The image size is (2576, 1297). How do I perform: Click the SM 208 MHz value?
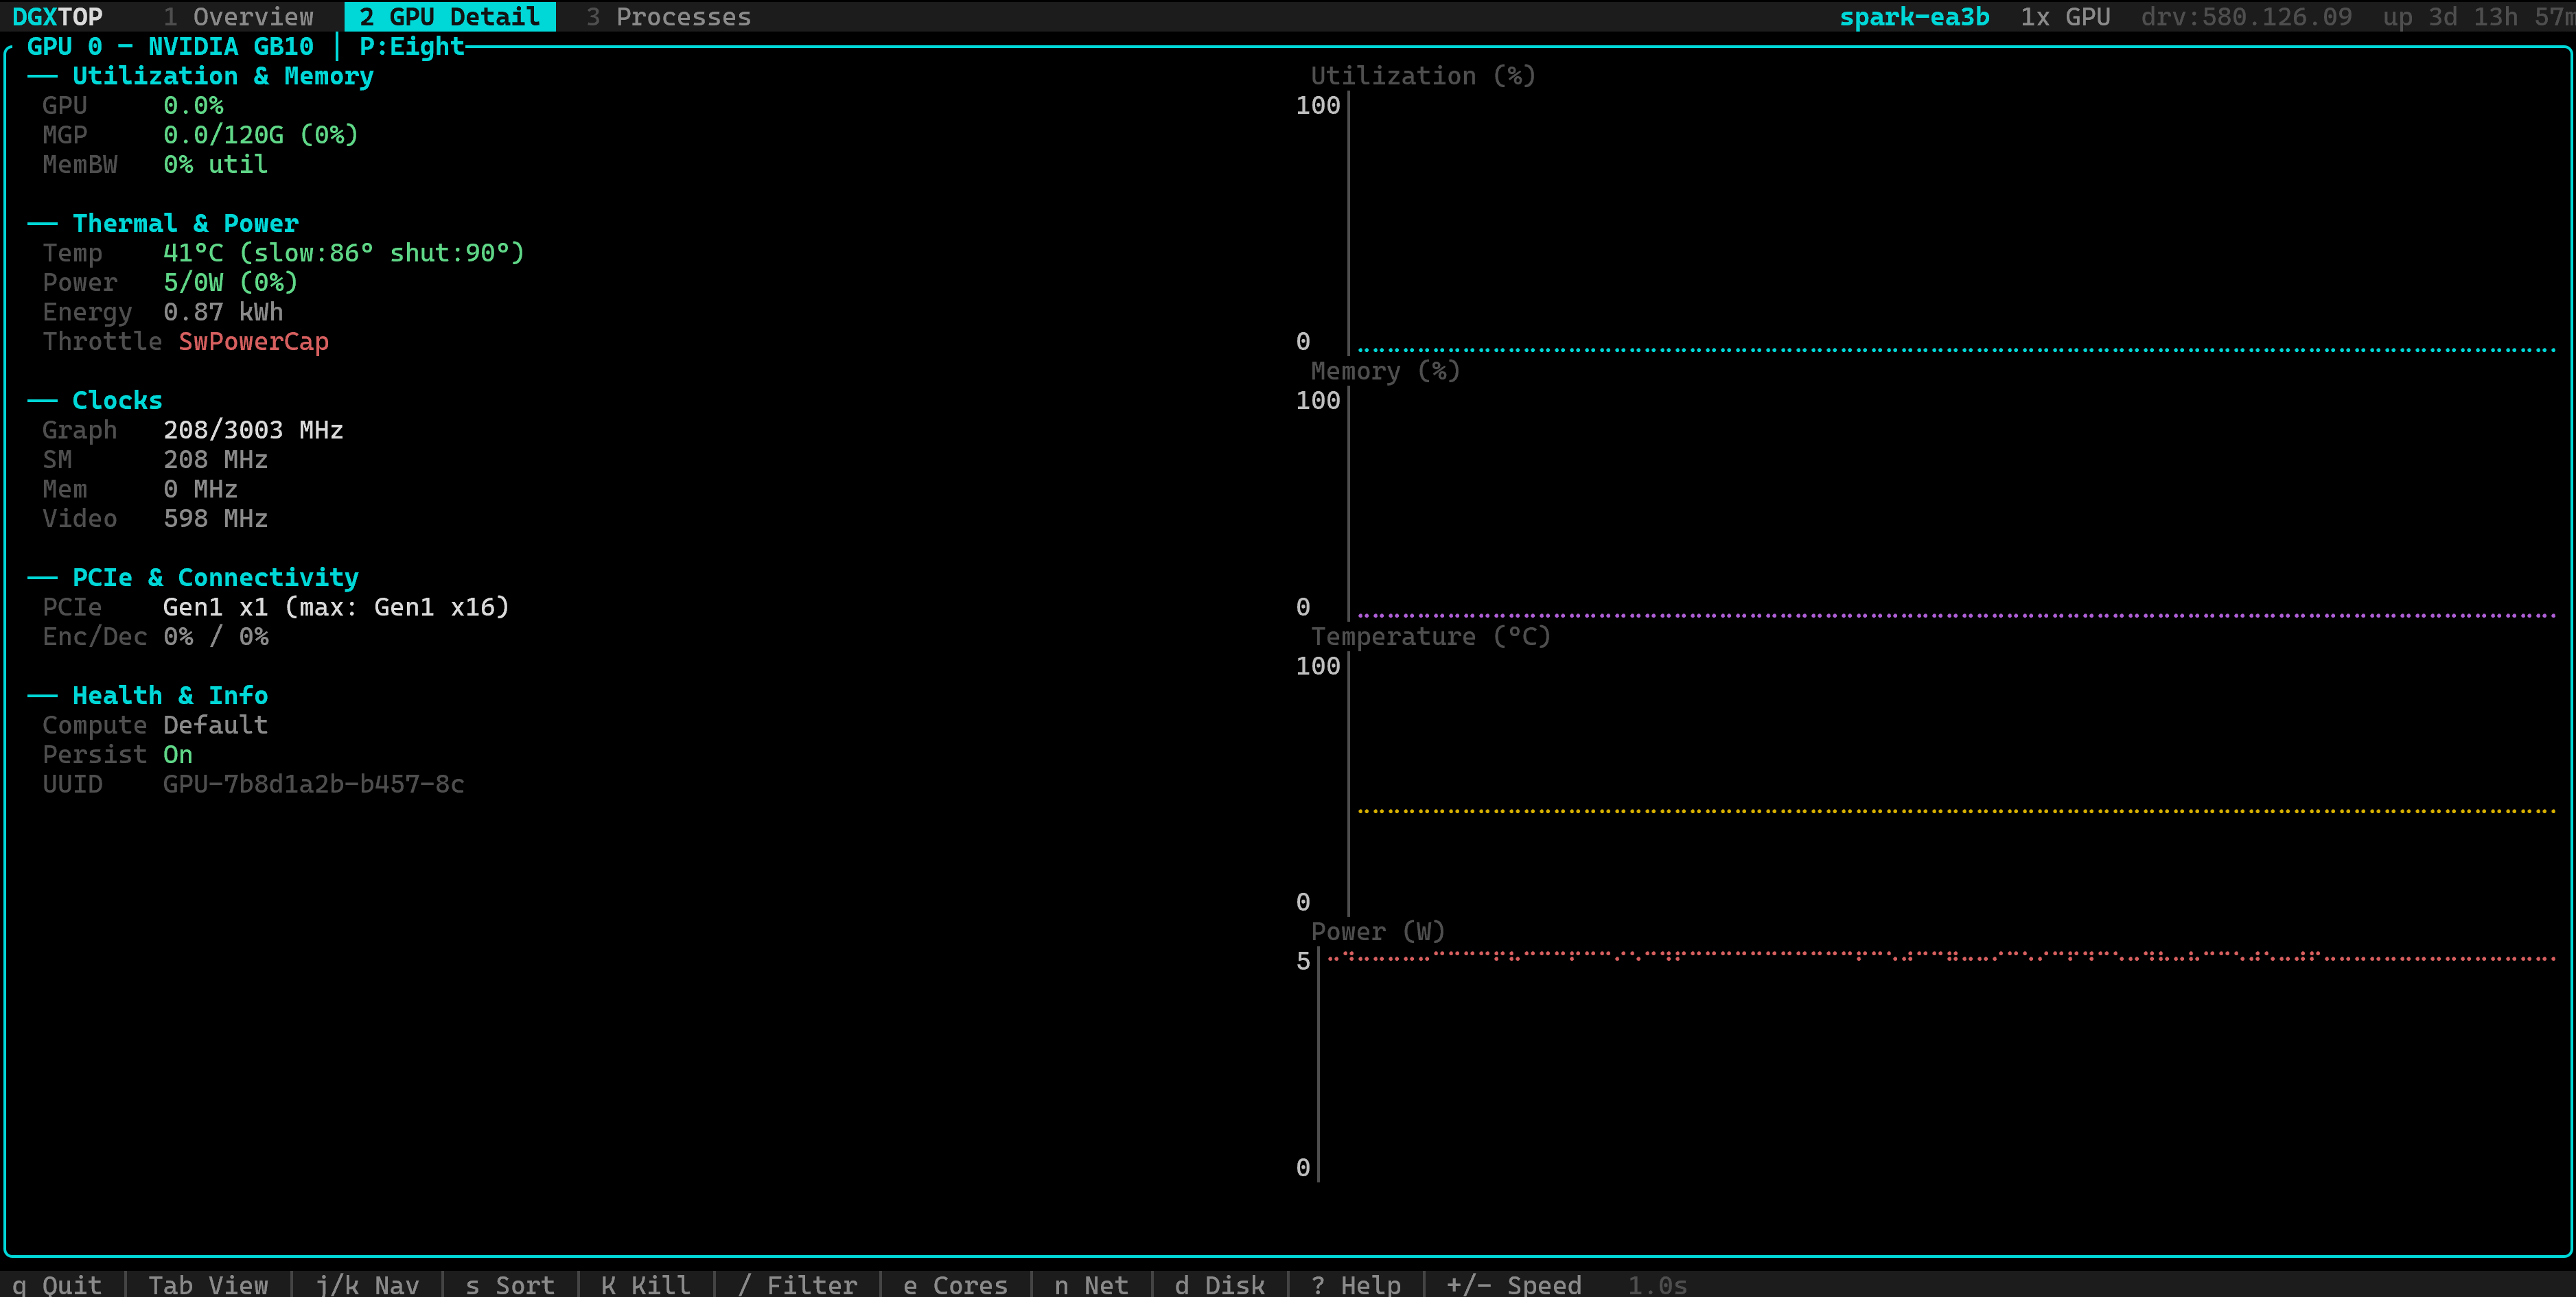215,460
